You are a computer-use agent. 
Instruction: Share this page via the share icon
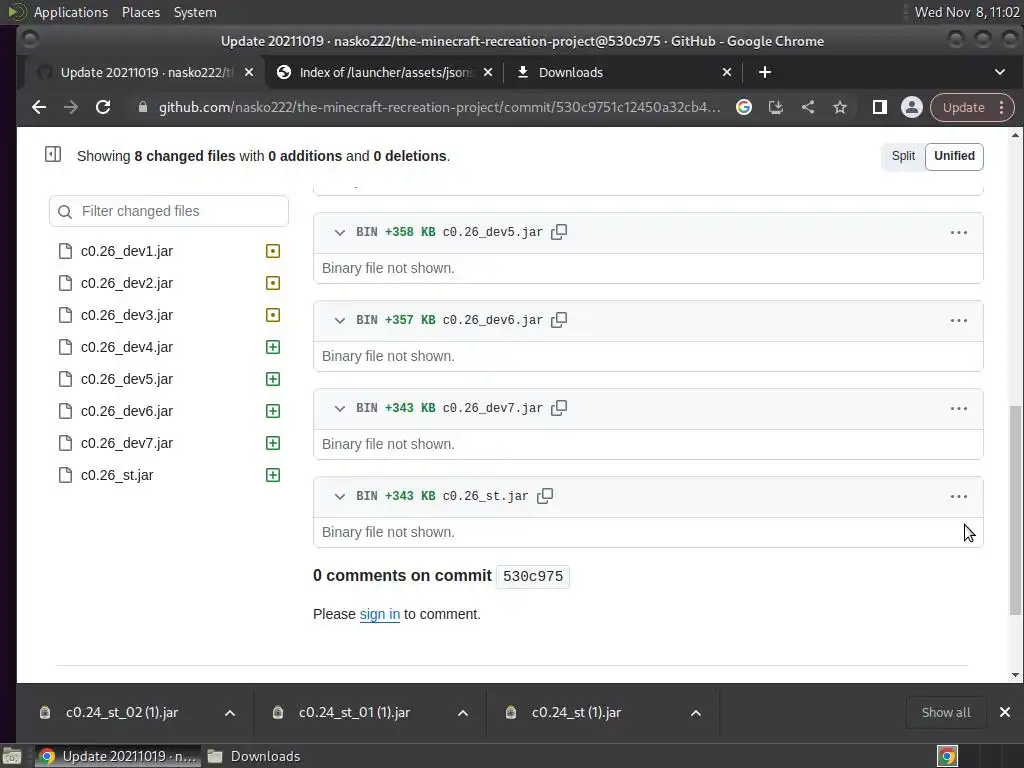tap(808, 107)
